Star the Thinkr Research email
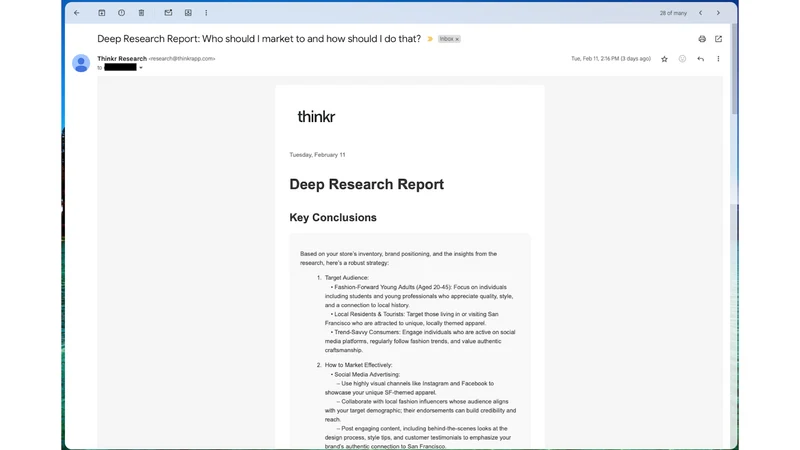 coord(664,59)
